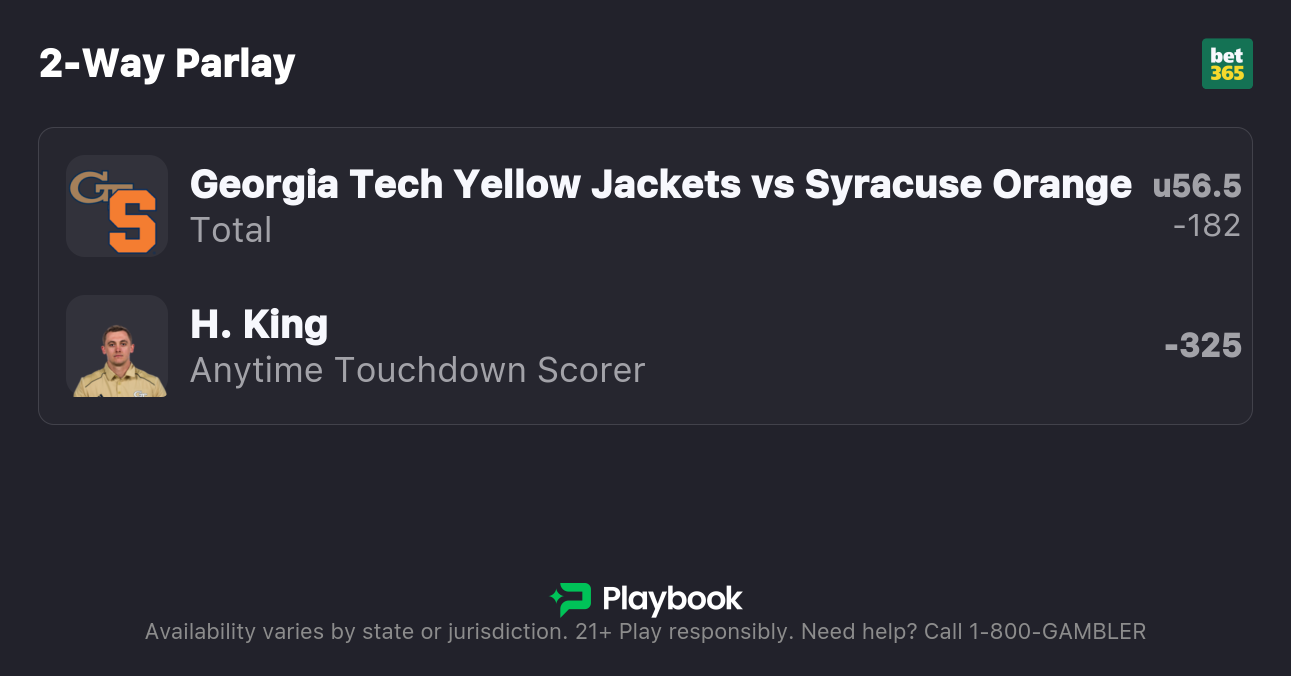Click the orange Syracuse S logo
This screenshot has width=1291, height=676.
click(132, 222)
